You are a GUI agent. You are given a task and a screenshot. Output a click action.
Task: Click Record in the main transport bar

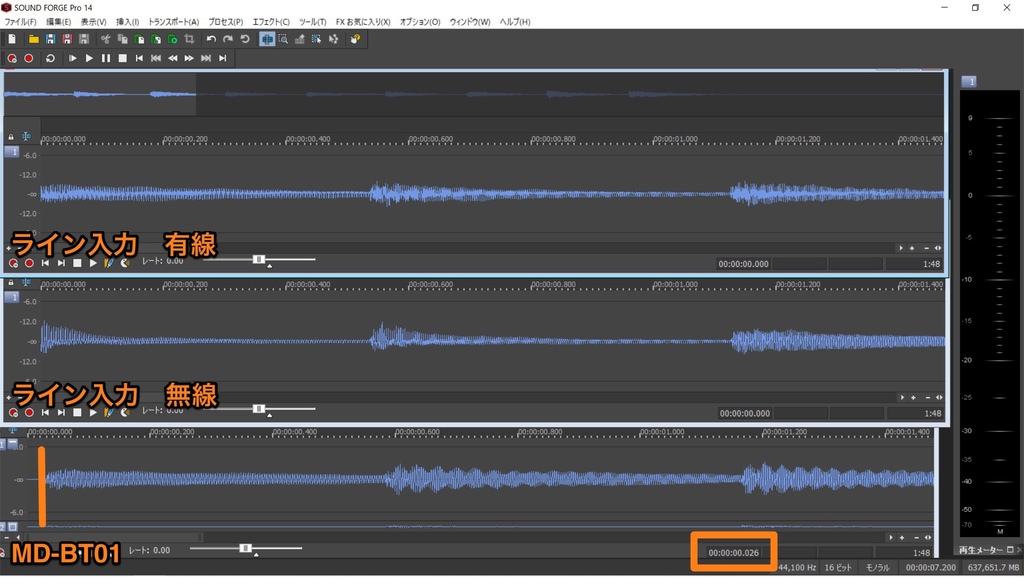coord(28,58)
